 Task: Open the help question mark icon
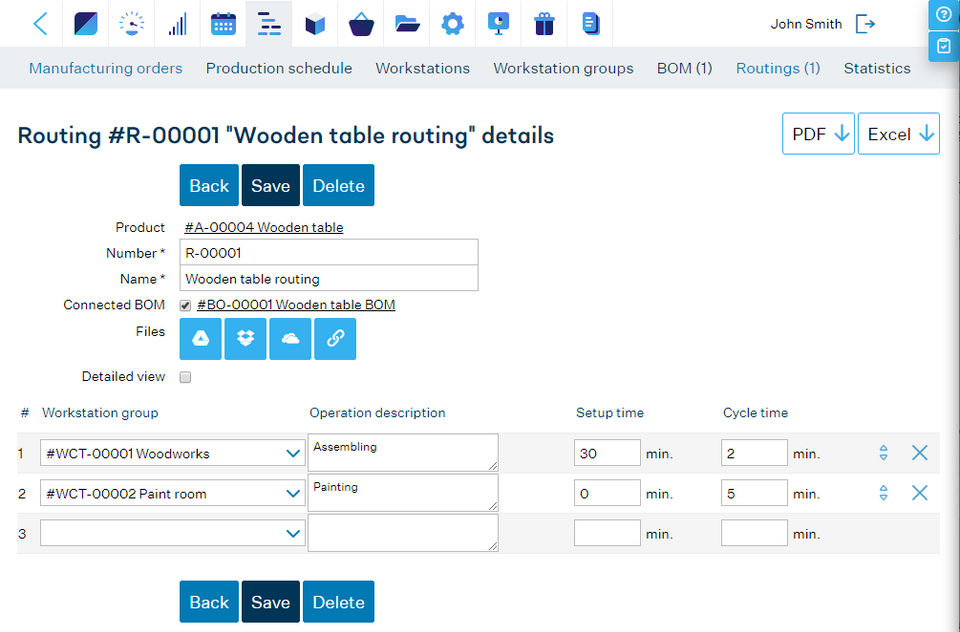[x=943, y=15]
